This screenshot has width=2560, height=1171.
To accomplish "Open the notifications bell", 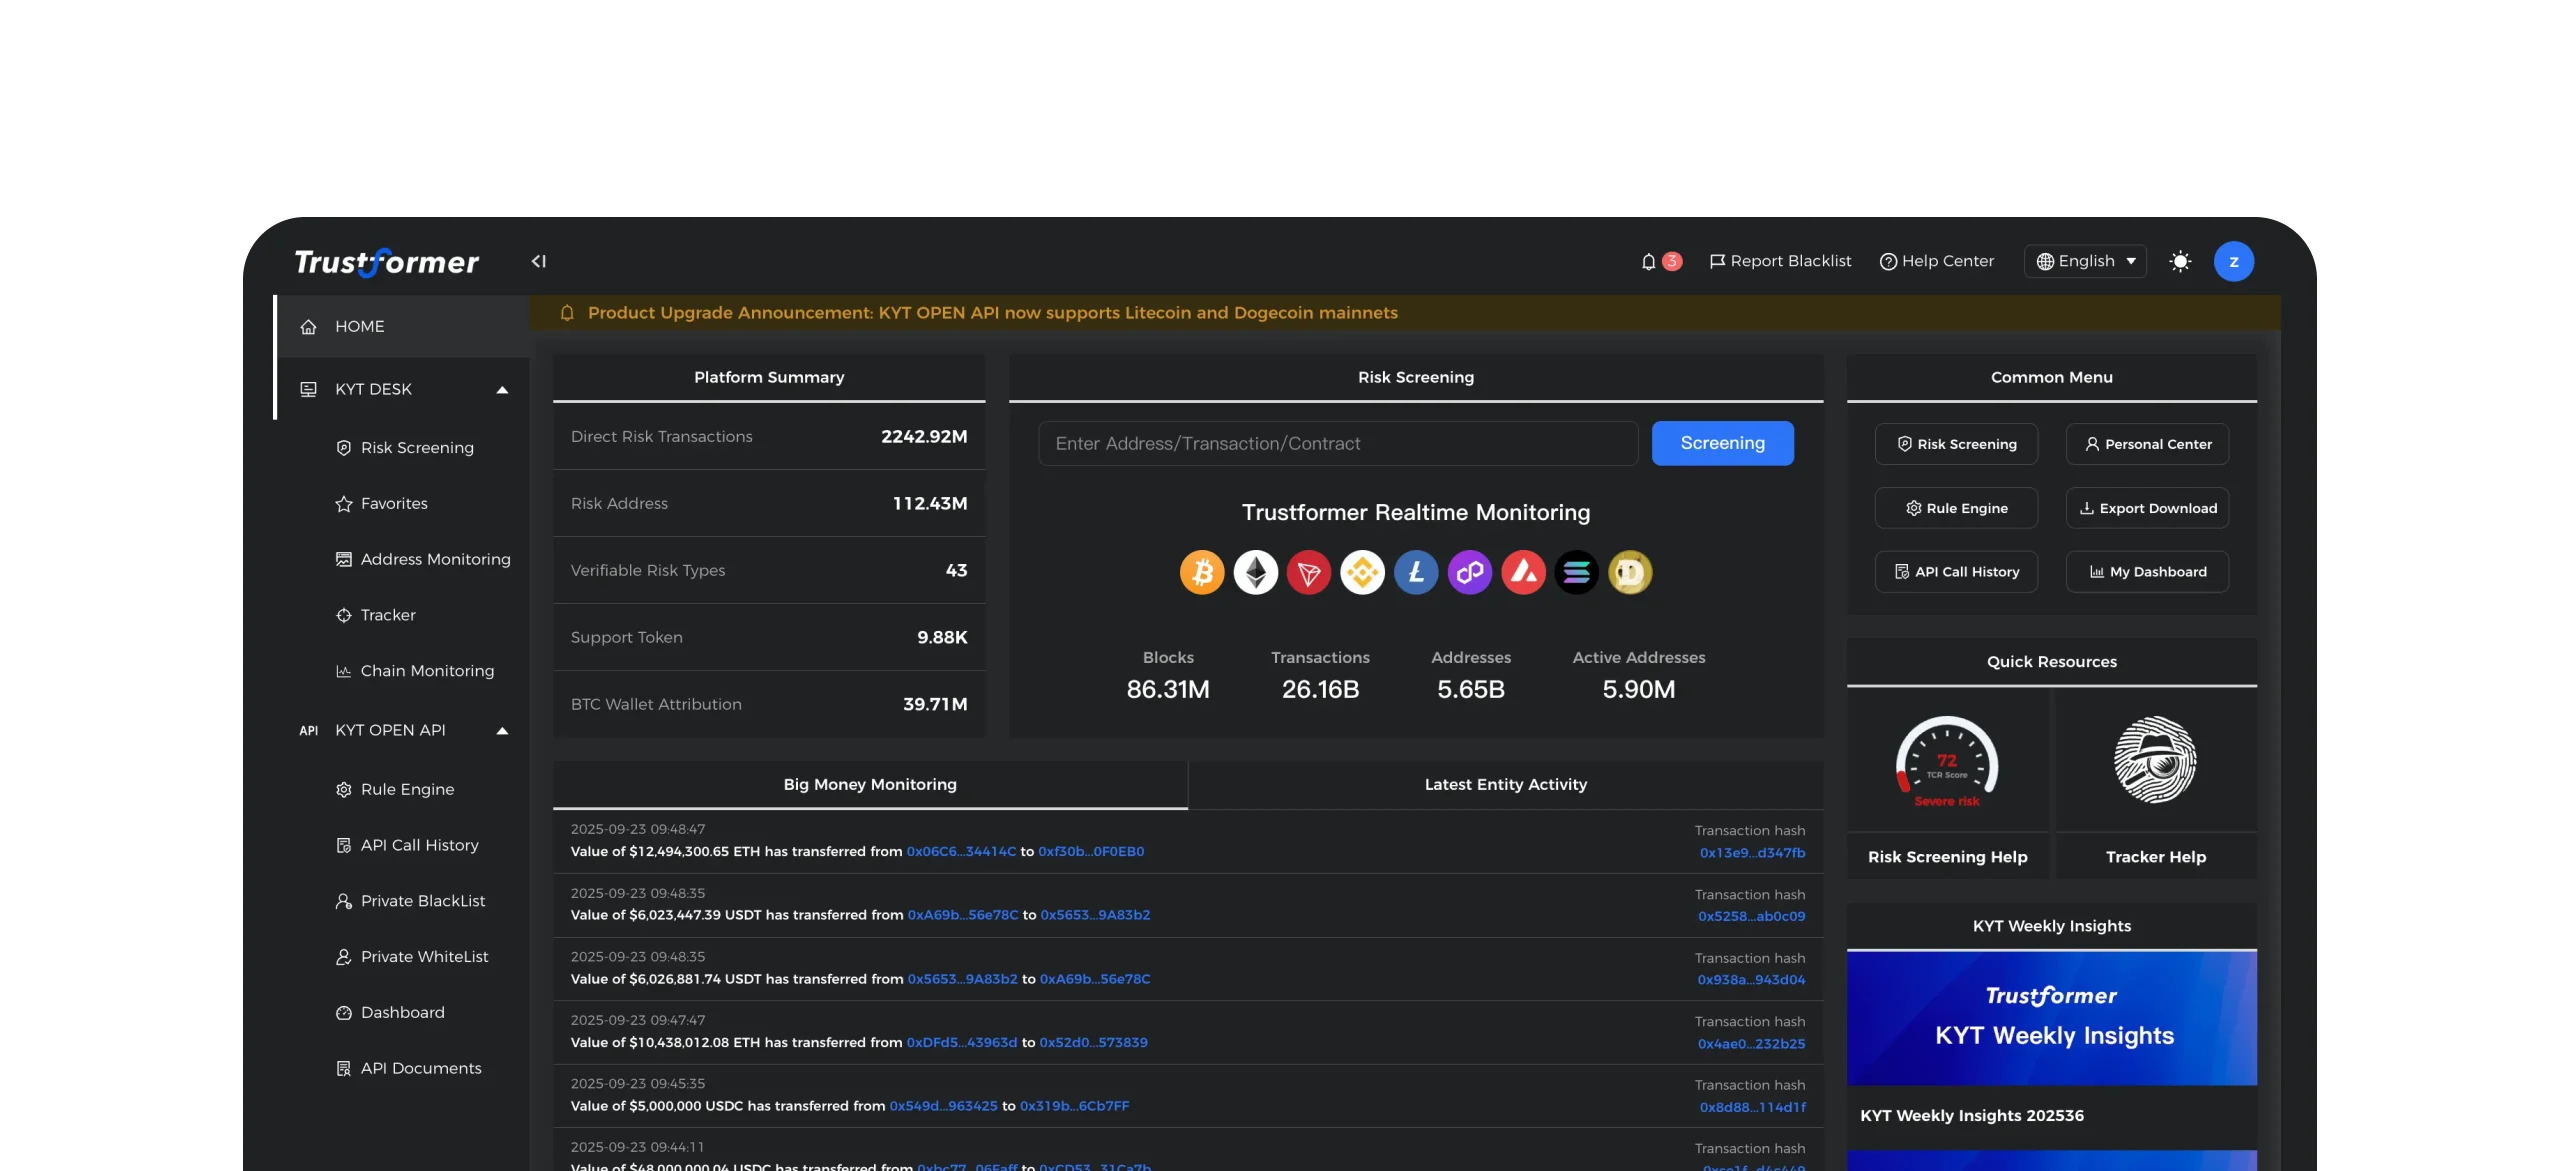I will pyautogui.click(x=1649, y=262).
